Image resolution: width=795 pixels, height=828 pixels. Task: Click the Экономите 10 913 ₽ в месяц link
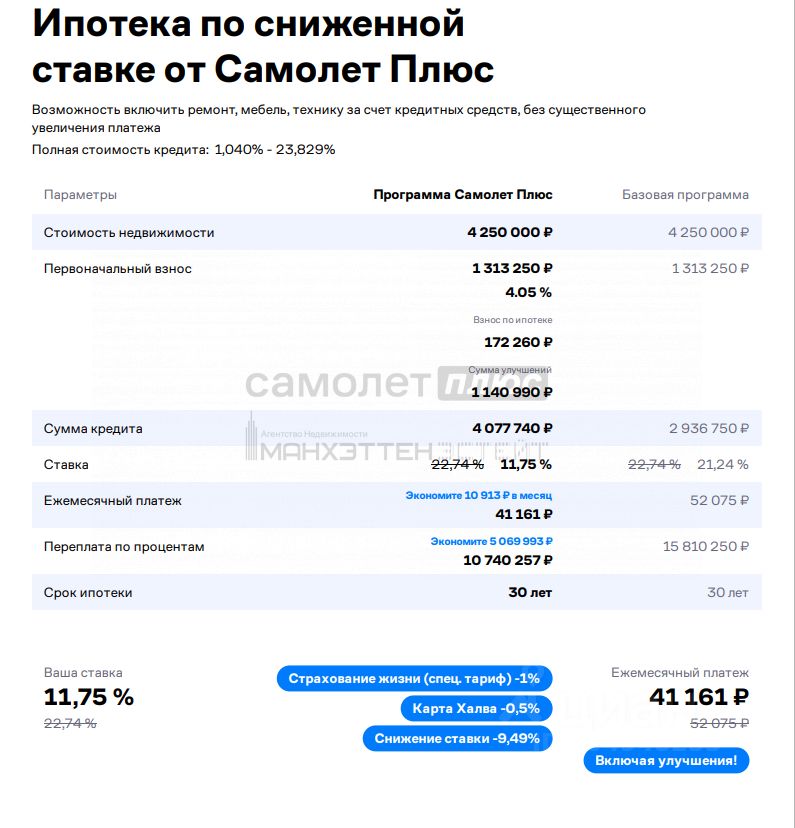coord(478,495)
